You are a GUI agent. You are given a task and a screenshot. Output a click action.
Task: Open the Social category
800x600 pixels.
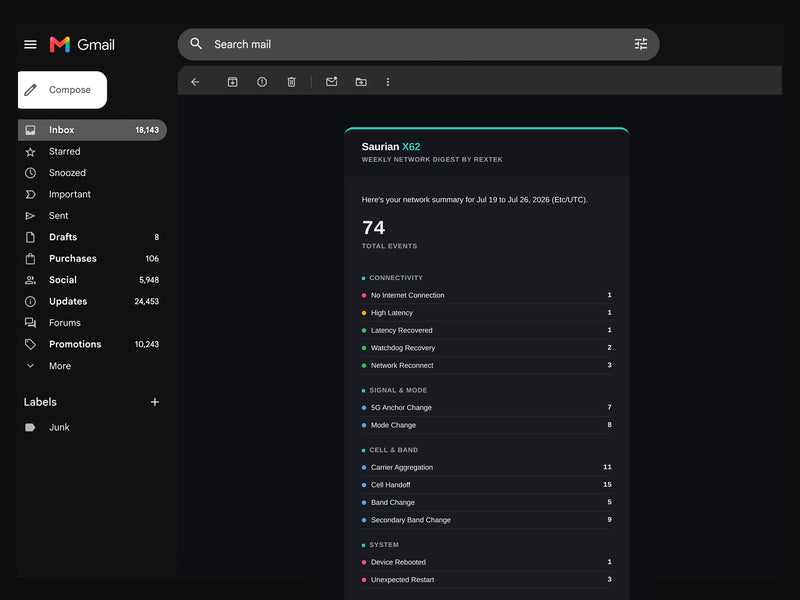tap(92, 280)
